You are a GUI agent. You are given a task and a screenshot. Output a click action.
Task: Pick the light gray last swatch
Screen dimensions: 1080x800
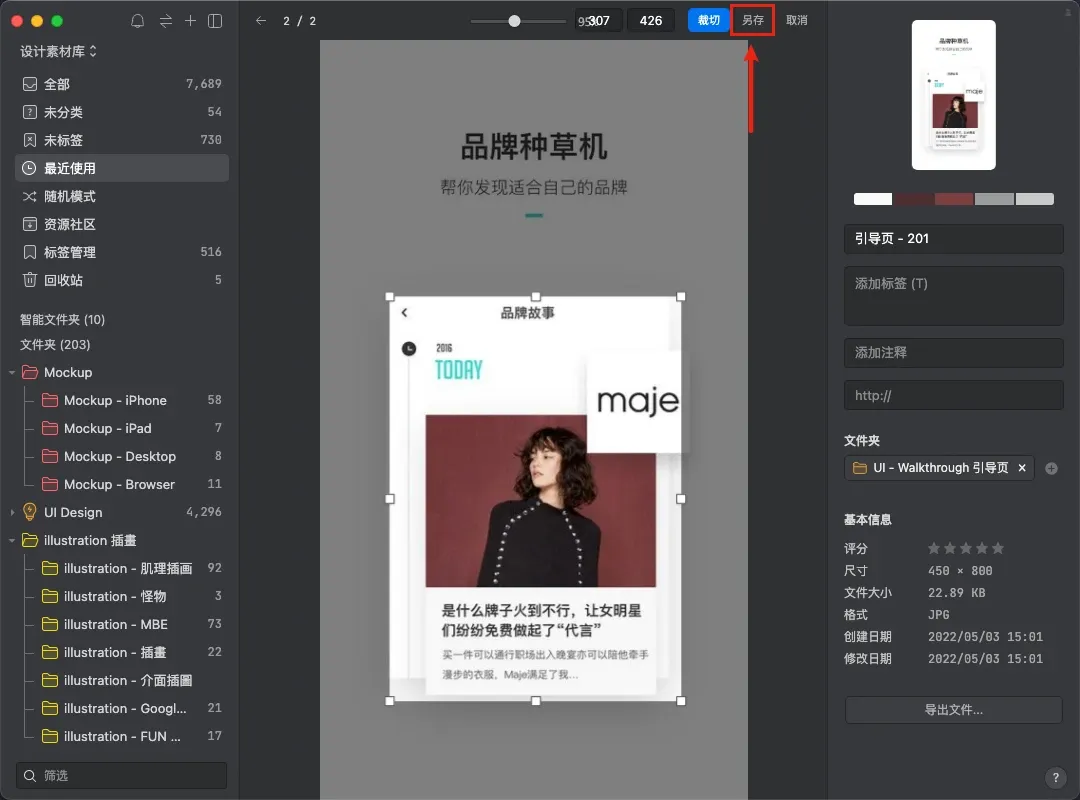(1035, 199)
